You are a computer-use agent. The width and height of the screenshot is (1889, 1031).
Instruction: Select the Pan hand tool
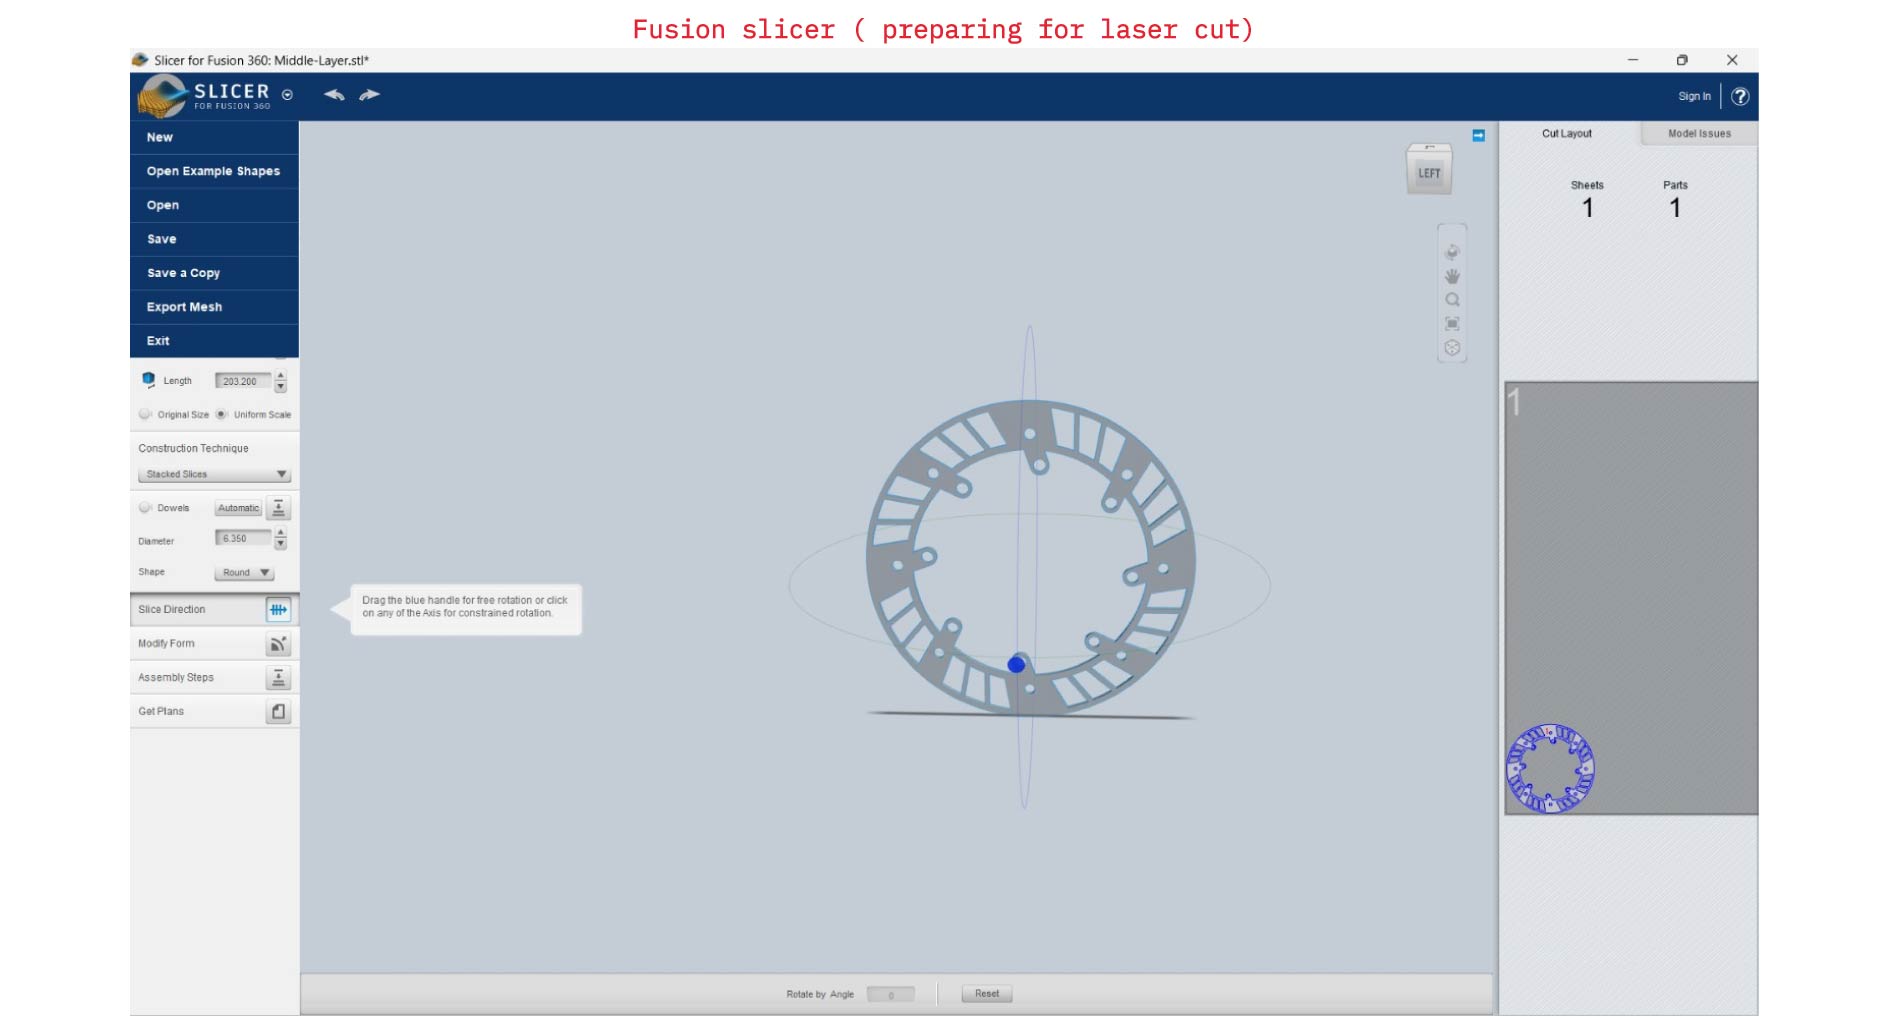(x=1452, y=276)
